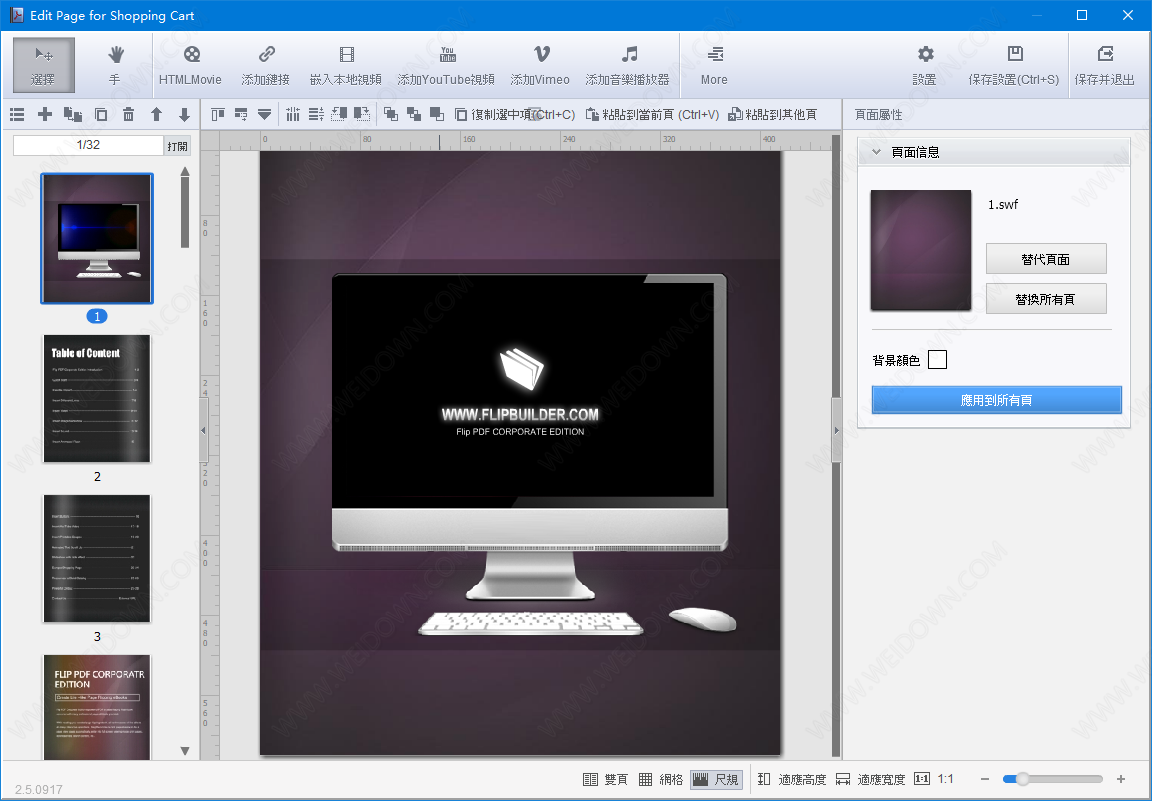Click 保存并退出 save and exit
The width and height of the screenshot is (1152, 801).
coord(1104,65)
